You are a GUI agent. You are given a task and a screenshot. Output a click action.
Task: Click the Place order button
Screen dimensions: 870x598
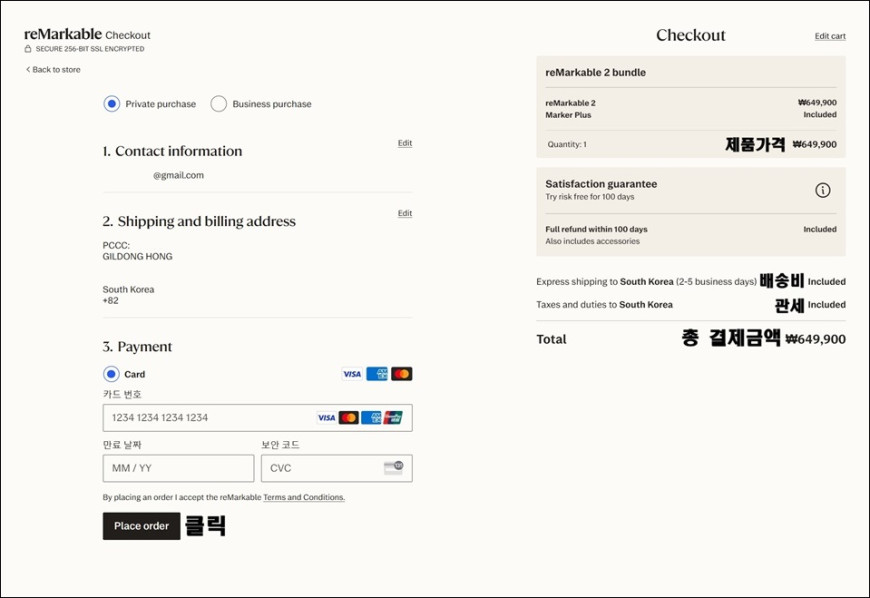pyautogui.click(x=141, y=526)
